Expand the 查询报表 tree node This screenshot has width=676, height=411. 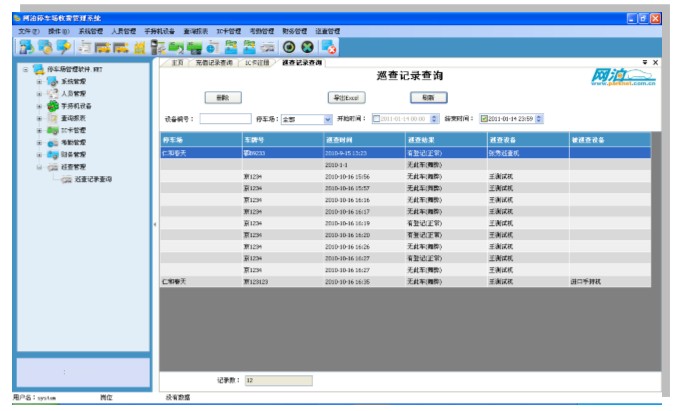pyautogui.click(x=39, y=118)
